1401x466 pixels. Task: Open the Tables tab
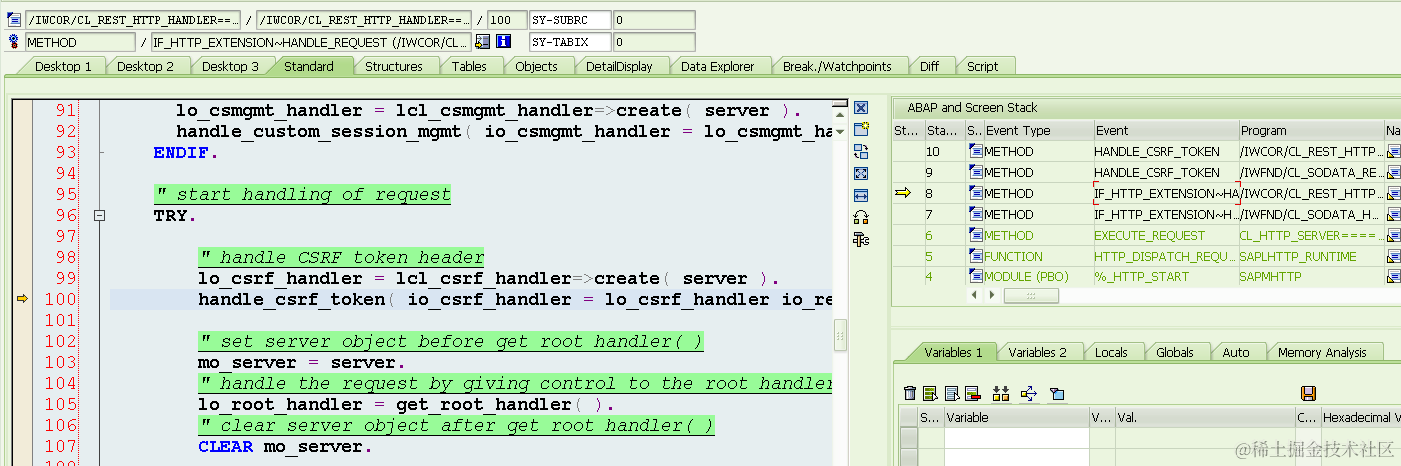pos(468,66)
